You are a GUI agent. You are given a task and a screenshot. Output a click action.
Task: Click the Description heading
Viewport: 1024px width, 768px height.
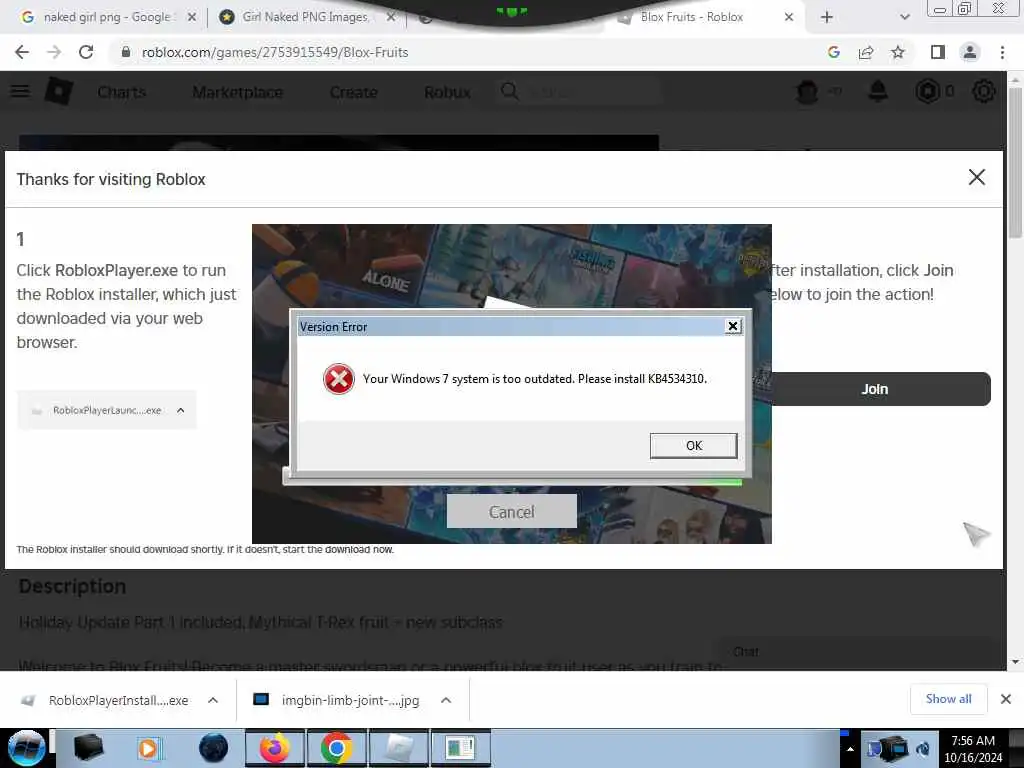coord(72,586)
